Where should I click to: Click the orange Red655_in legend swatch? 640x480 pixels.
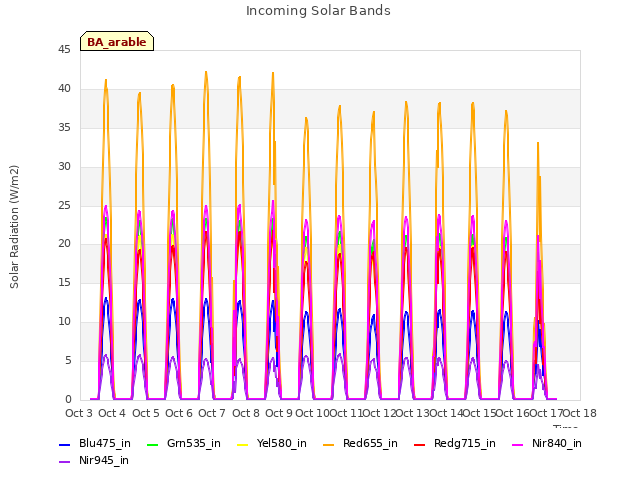coord(329,445)
